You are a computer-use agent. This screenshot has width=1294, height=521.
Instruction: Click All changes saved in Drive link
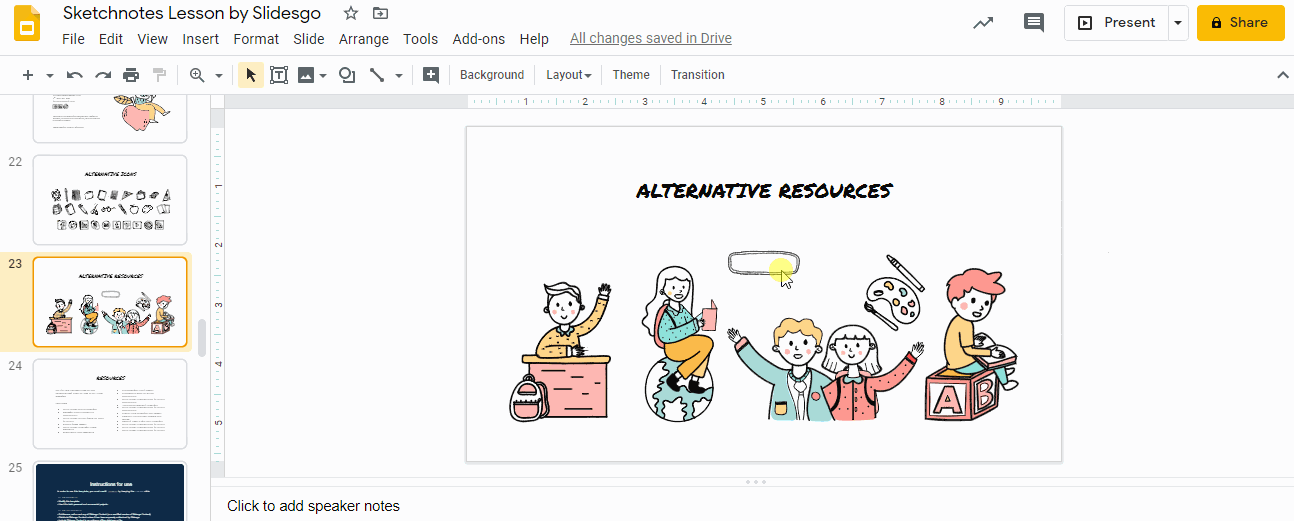(651, 39)
